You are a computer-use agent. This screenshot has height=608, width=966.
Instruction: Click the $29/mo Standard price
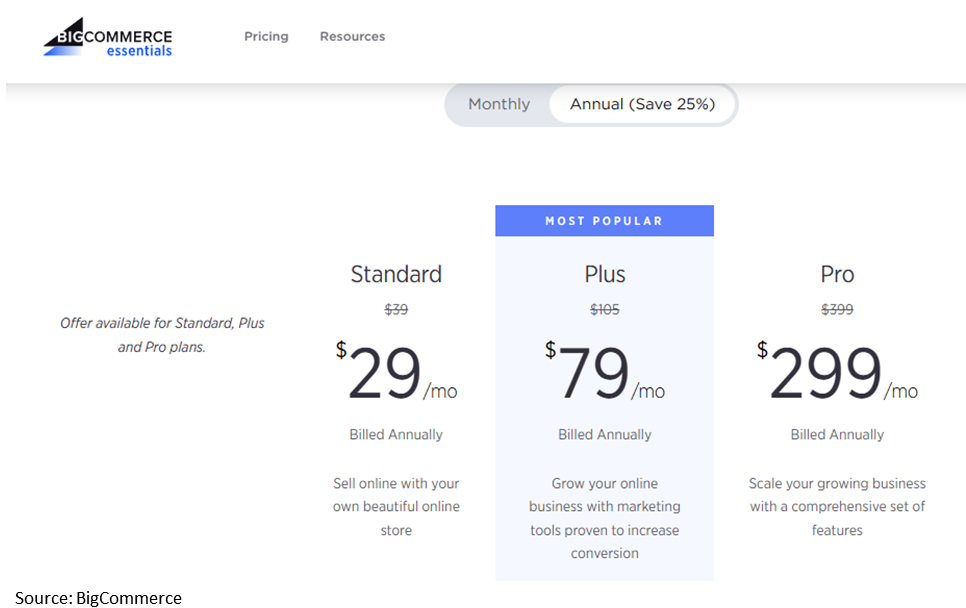396,375
